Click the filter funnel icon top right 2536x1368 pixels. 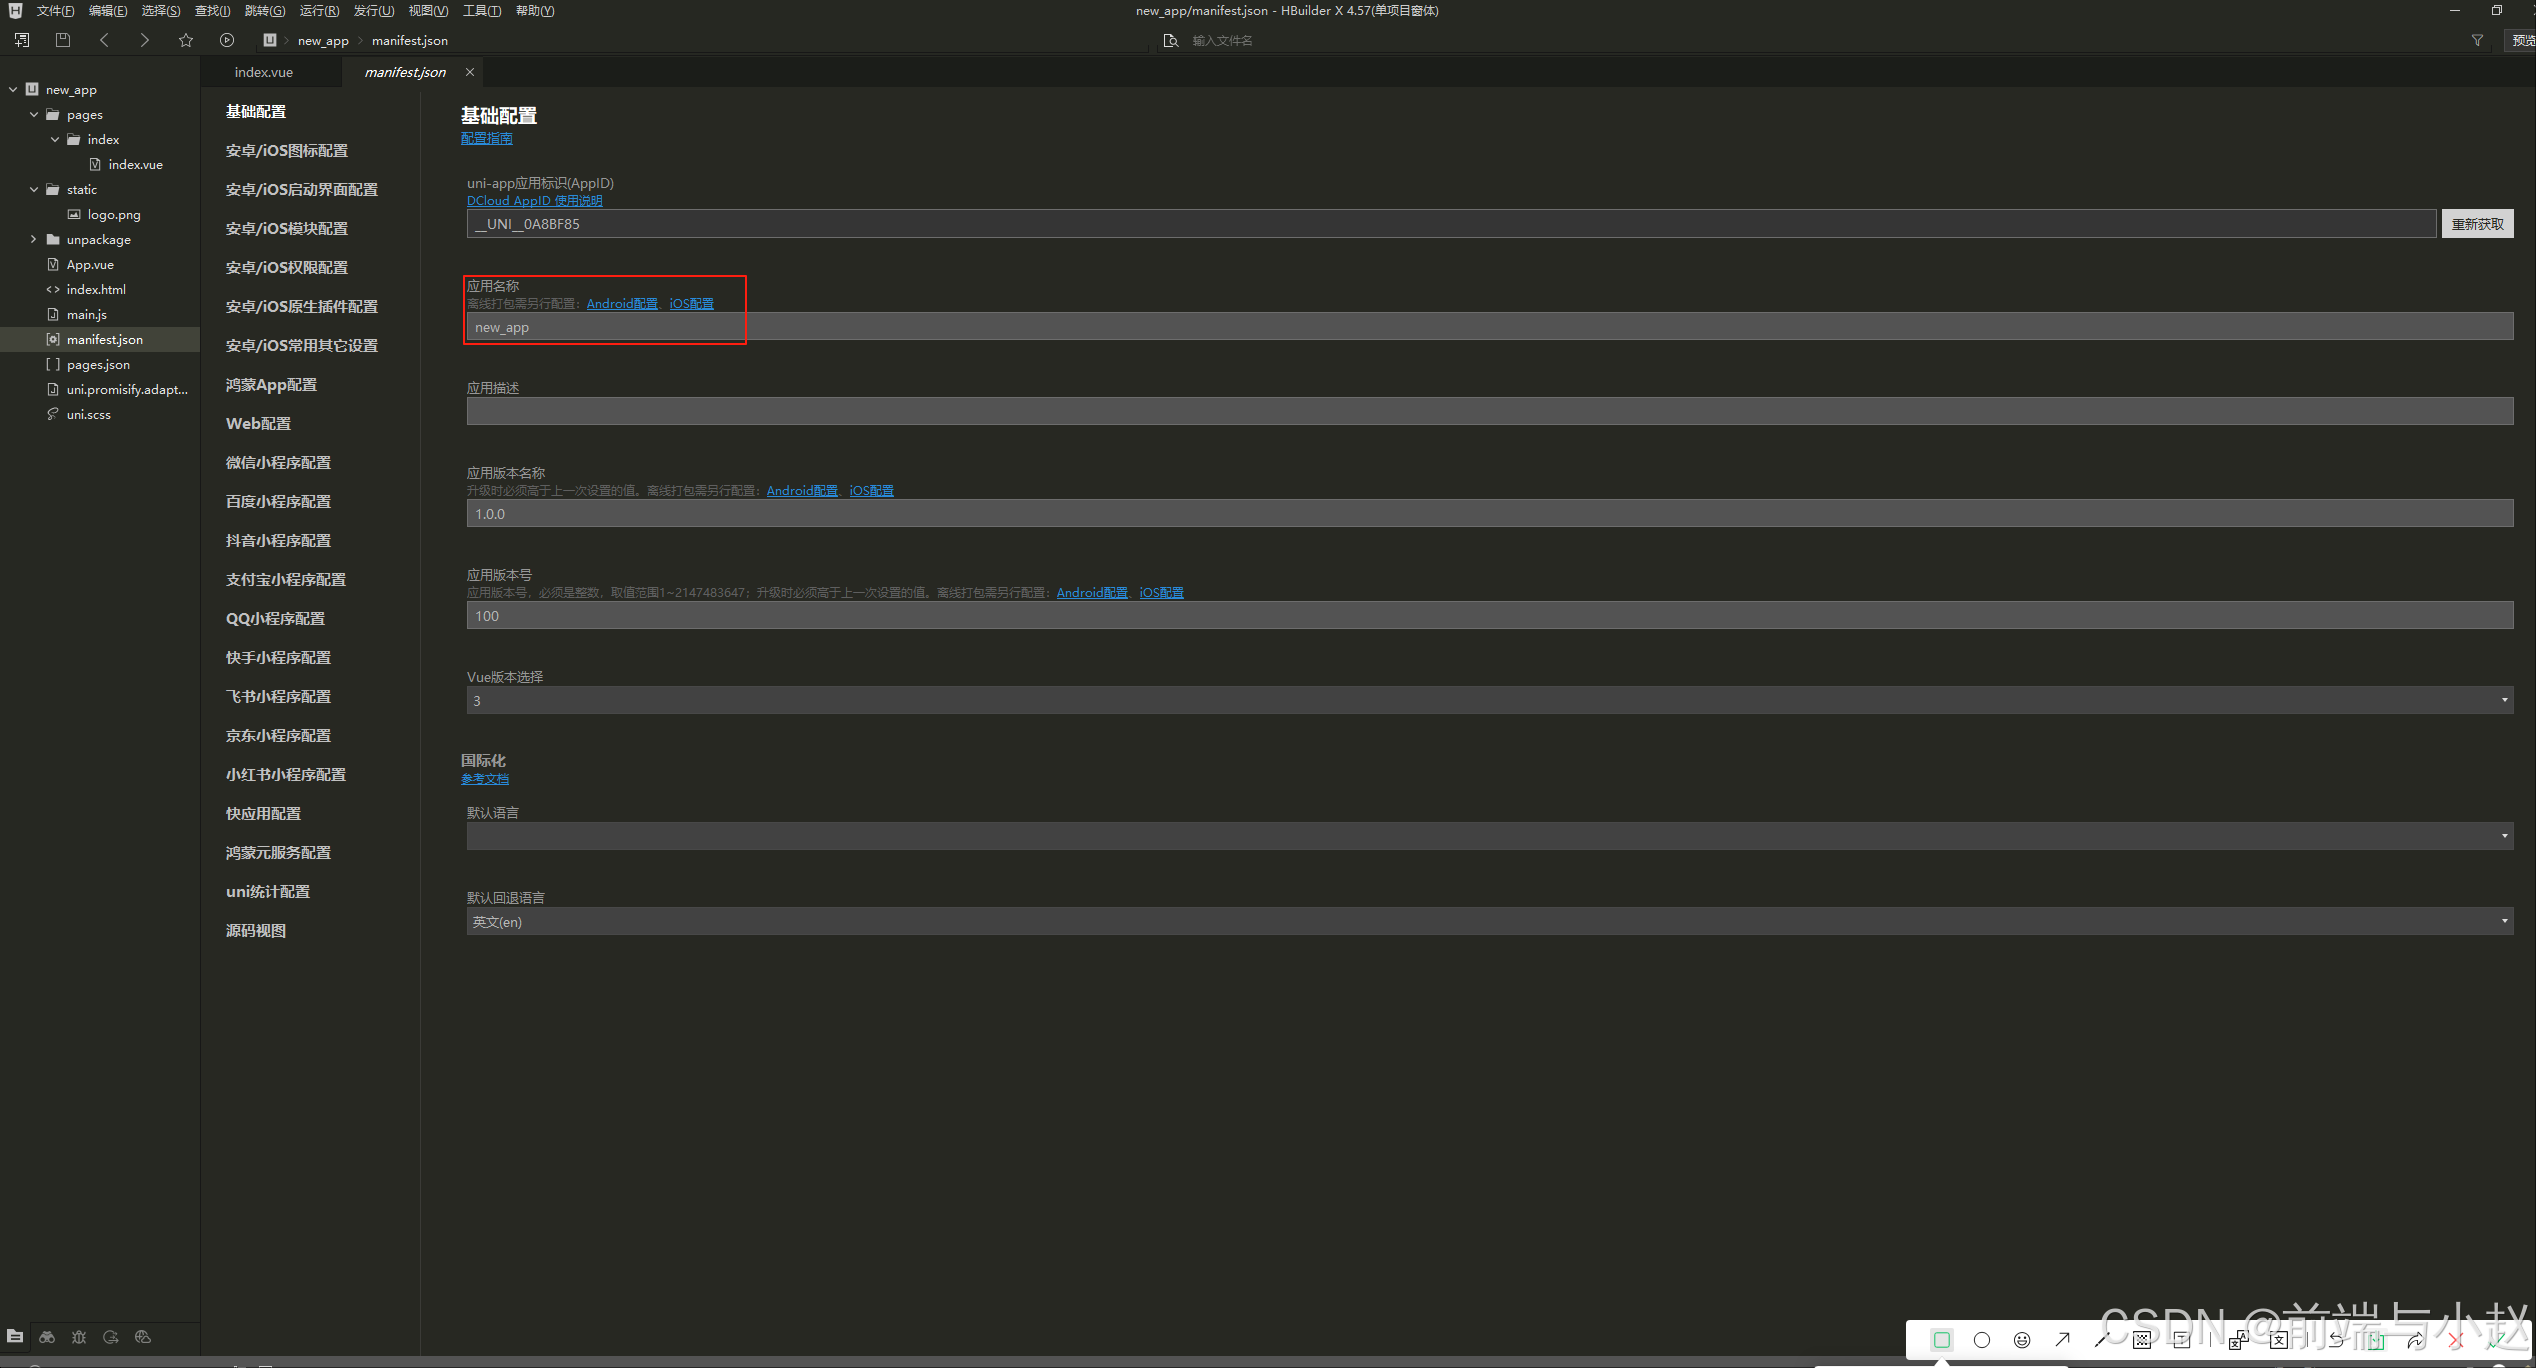pos(2477,40)
